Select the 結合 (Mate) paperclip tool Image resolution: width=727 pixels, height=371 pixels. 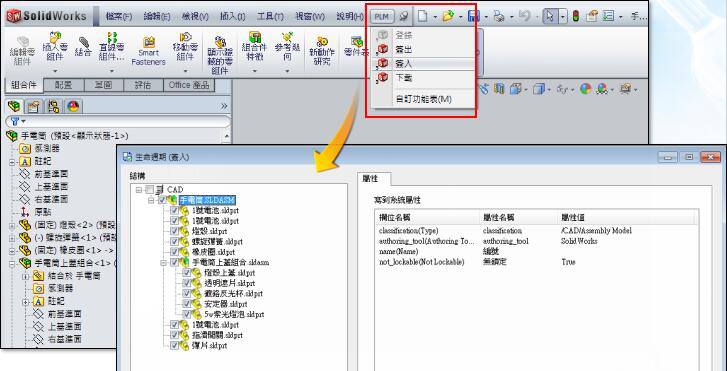(83, 46)
